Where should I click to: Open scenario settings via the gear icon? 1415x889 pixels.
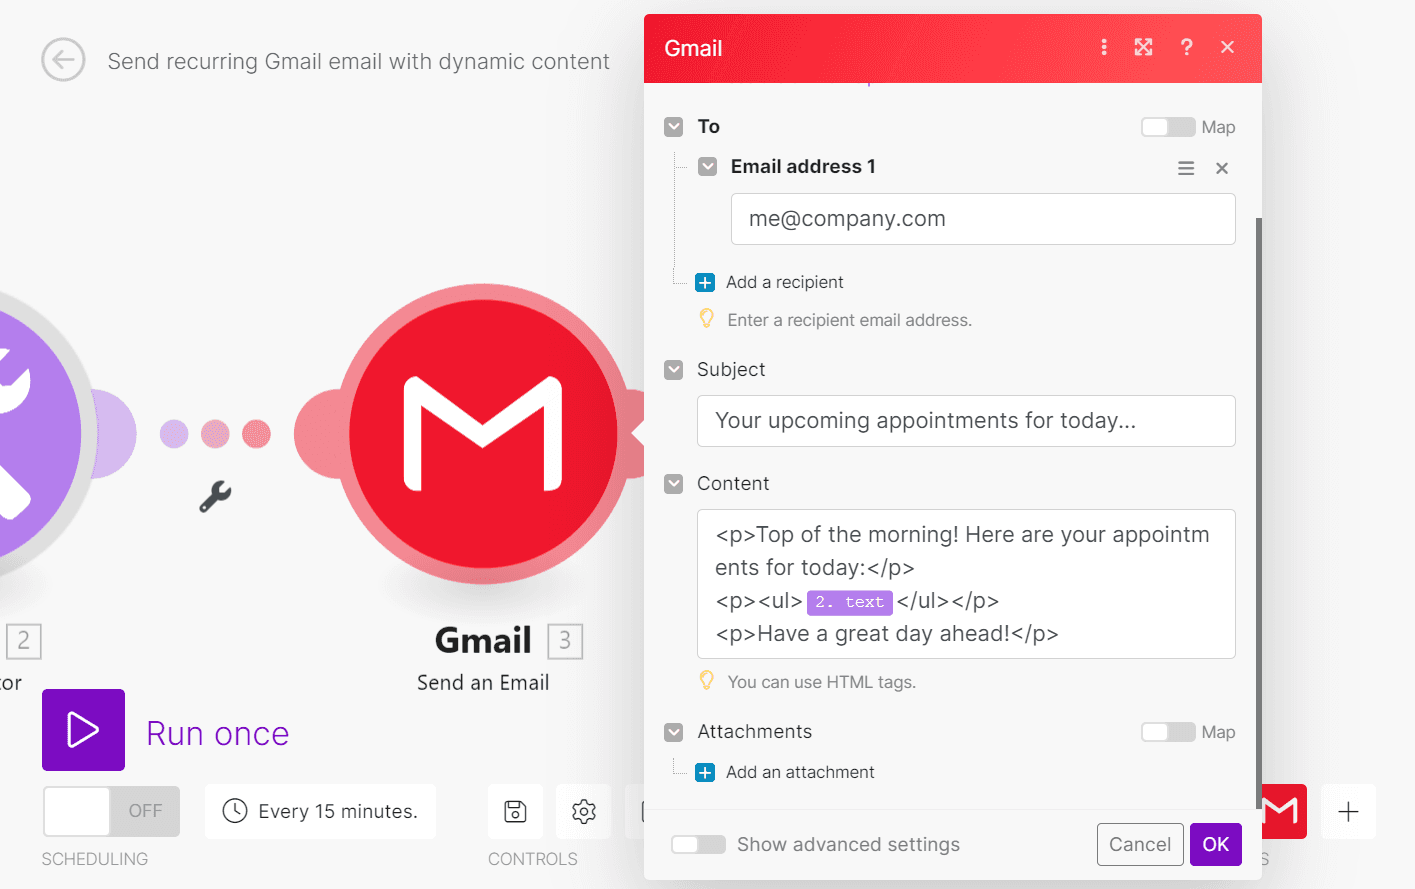583,811
